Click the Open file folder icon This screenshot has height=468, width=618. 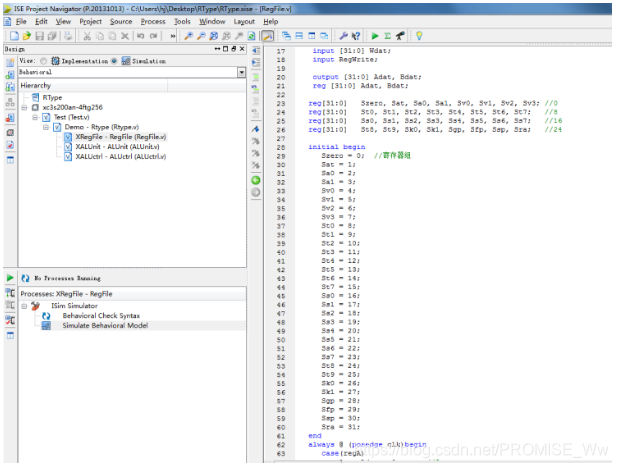pos(26,36)
